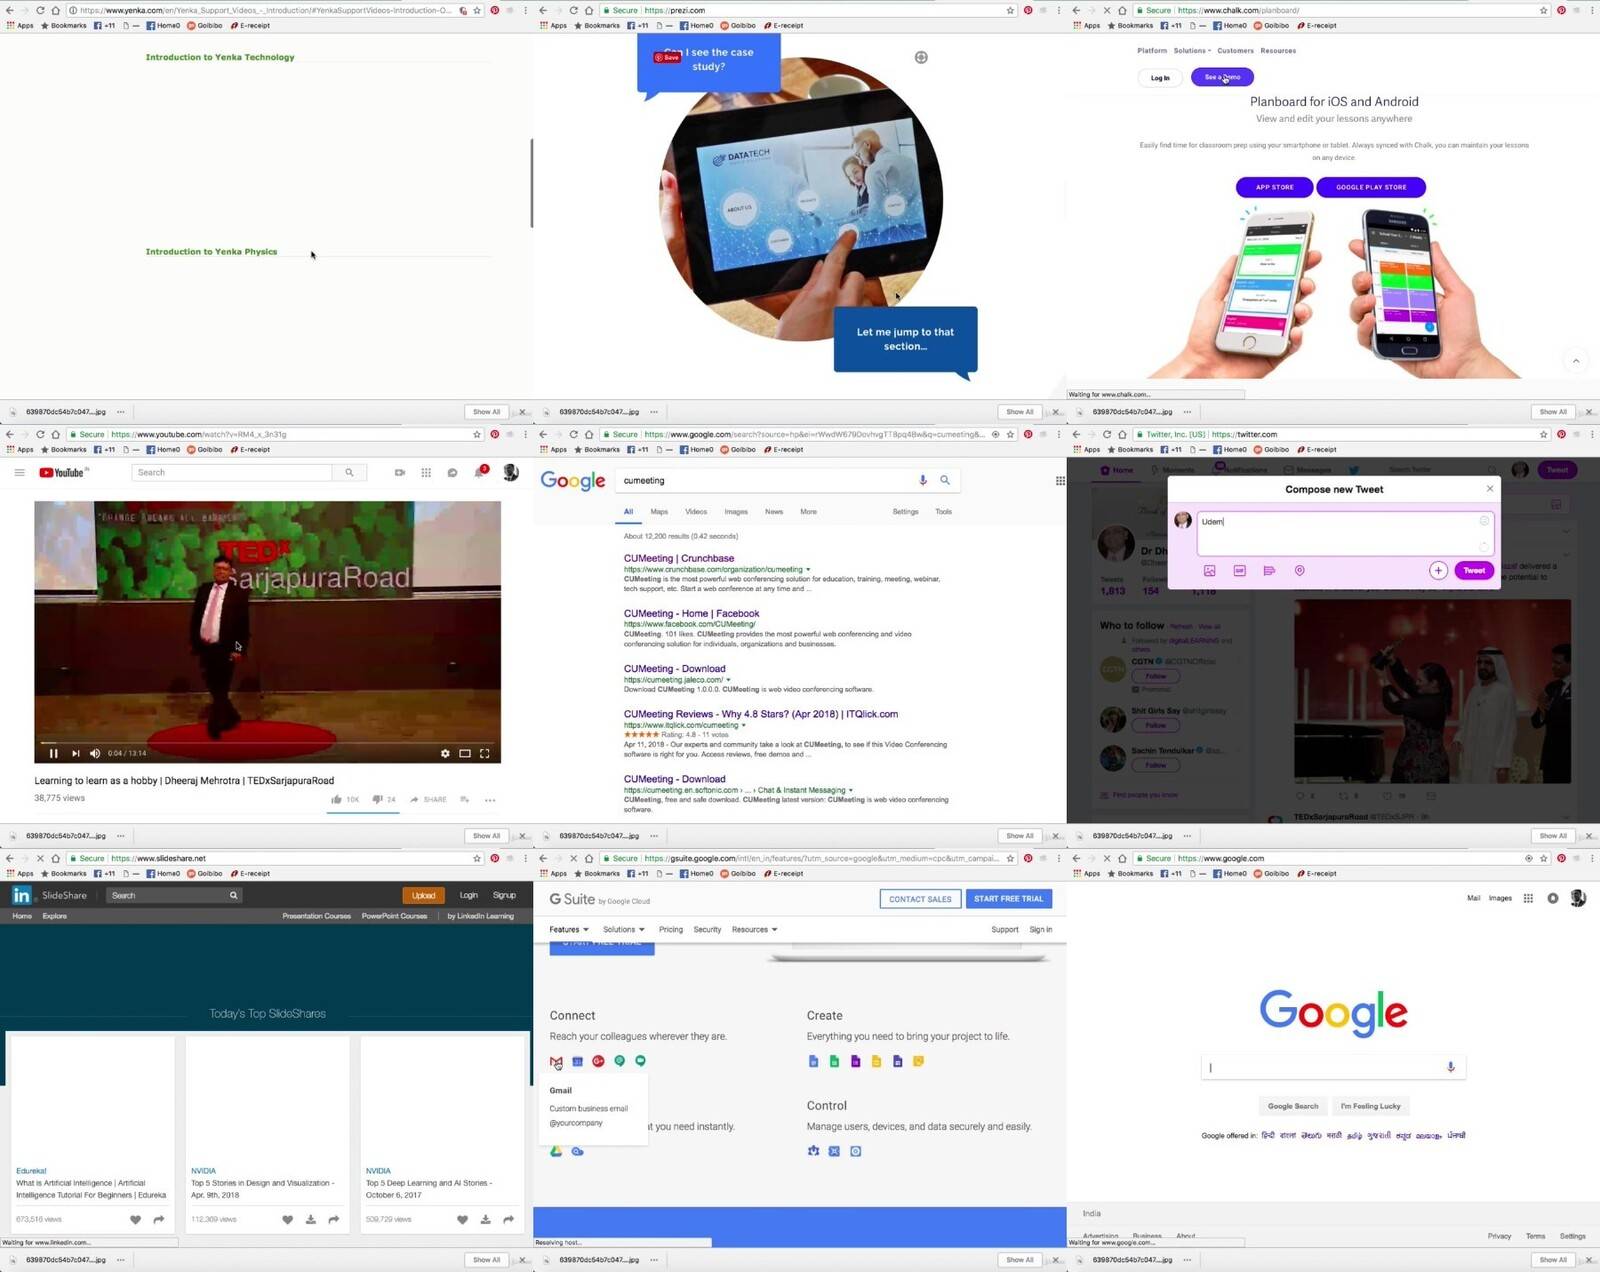Click "Let me jump to that section" on Prezi

pyautogui.click(x=905, y=339)
